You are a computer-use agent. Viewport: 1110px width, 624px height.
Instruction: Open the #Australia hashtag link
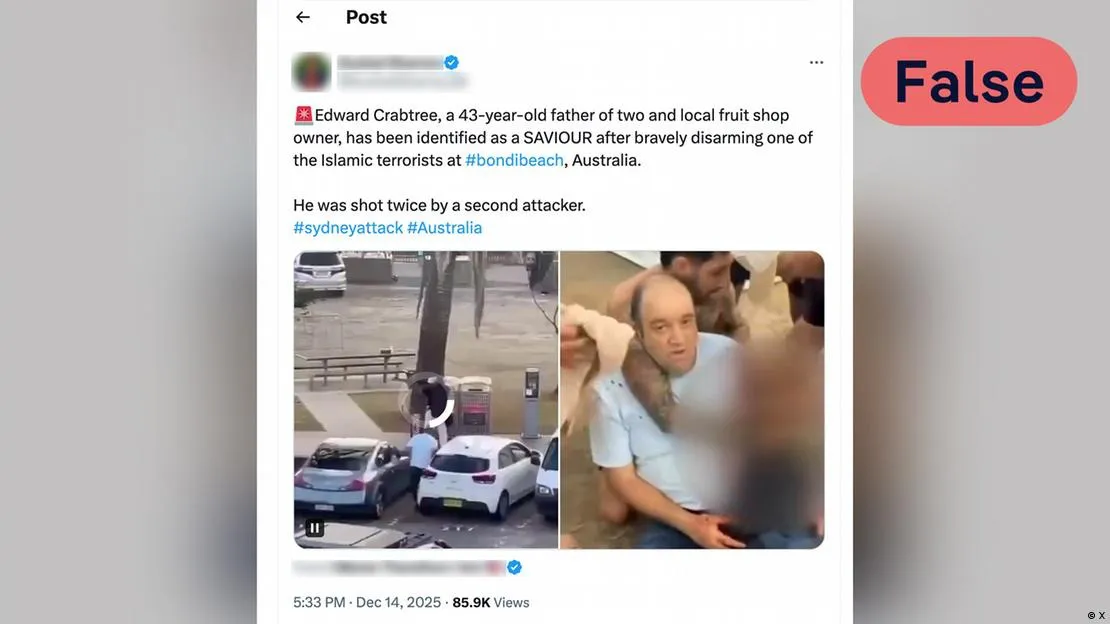click(445, 228)
